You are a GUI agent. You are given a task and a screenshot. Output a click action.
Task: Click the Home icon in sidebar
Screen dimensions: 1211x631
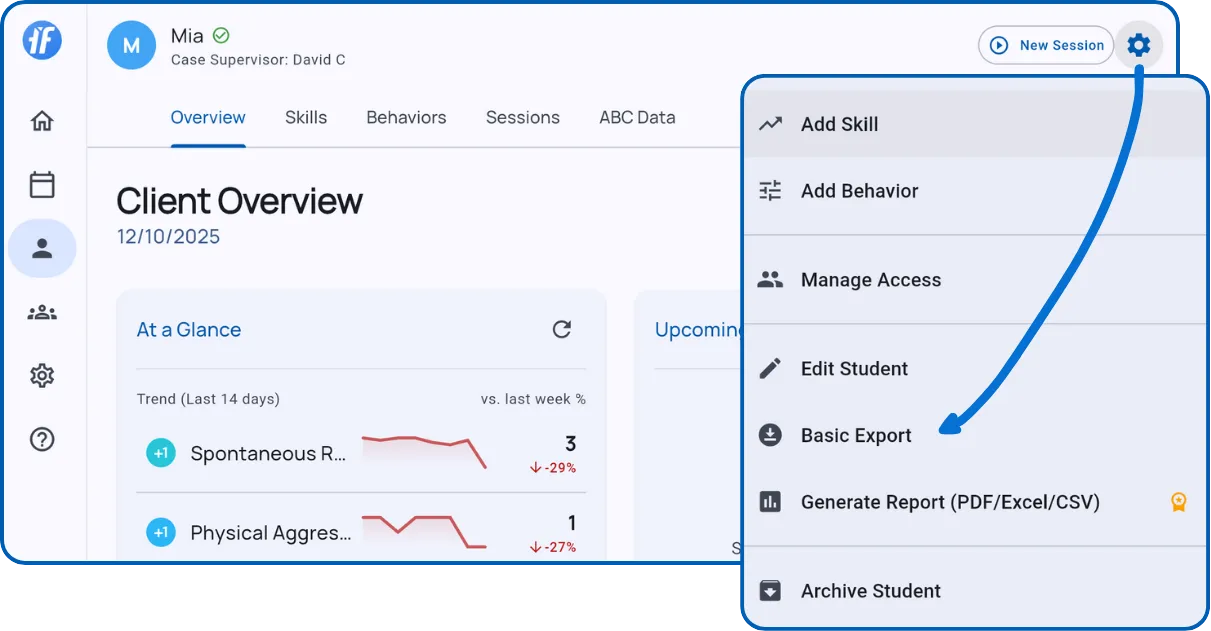coord(42,122)
